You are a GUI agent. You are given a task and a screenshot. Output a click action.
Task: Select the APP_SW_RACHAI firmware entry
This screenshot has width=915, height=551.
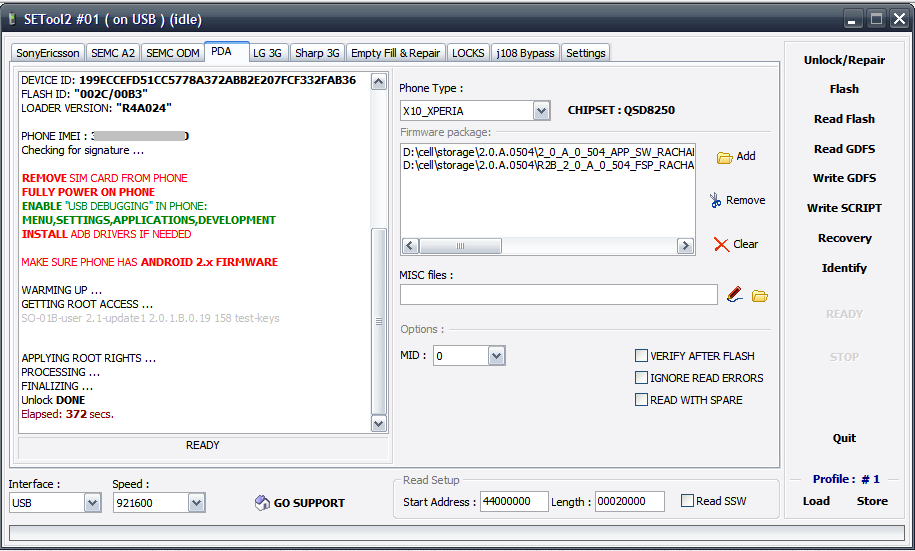pyautogui.click(x=548, y=152)
